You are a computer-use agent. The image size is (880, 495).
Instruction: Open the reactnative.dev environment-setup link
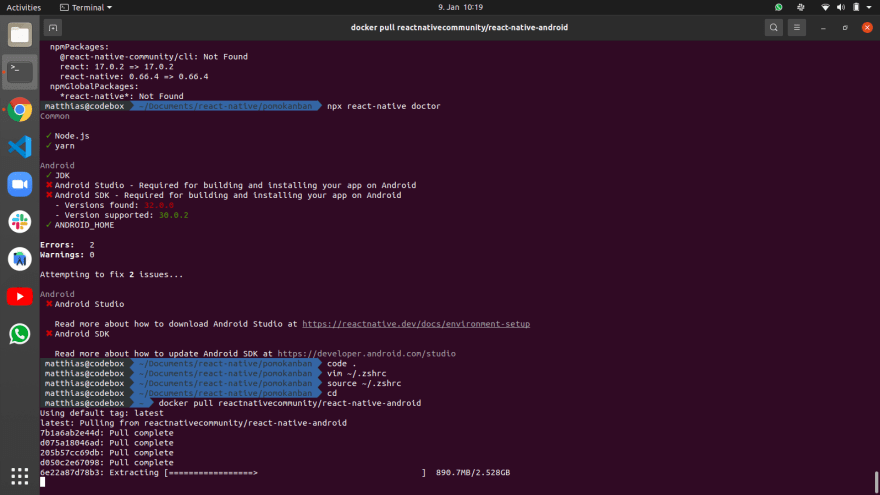416,324
